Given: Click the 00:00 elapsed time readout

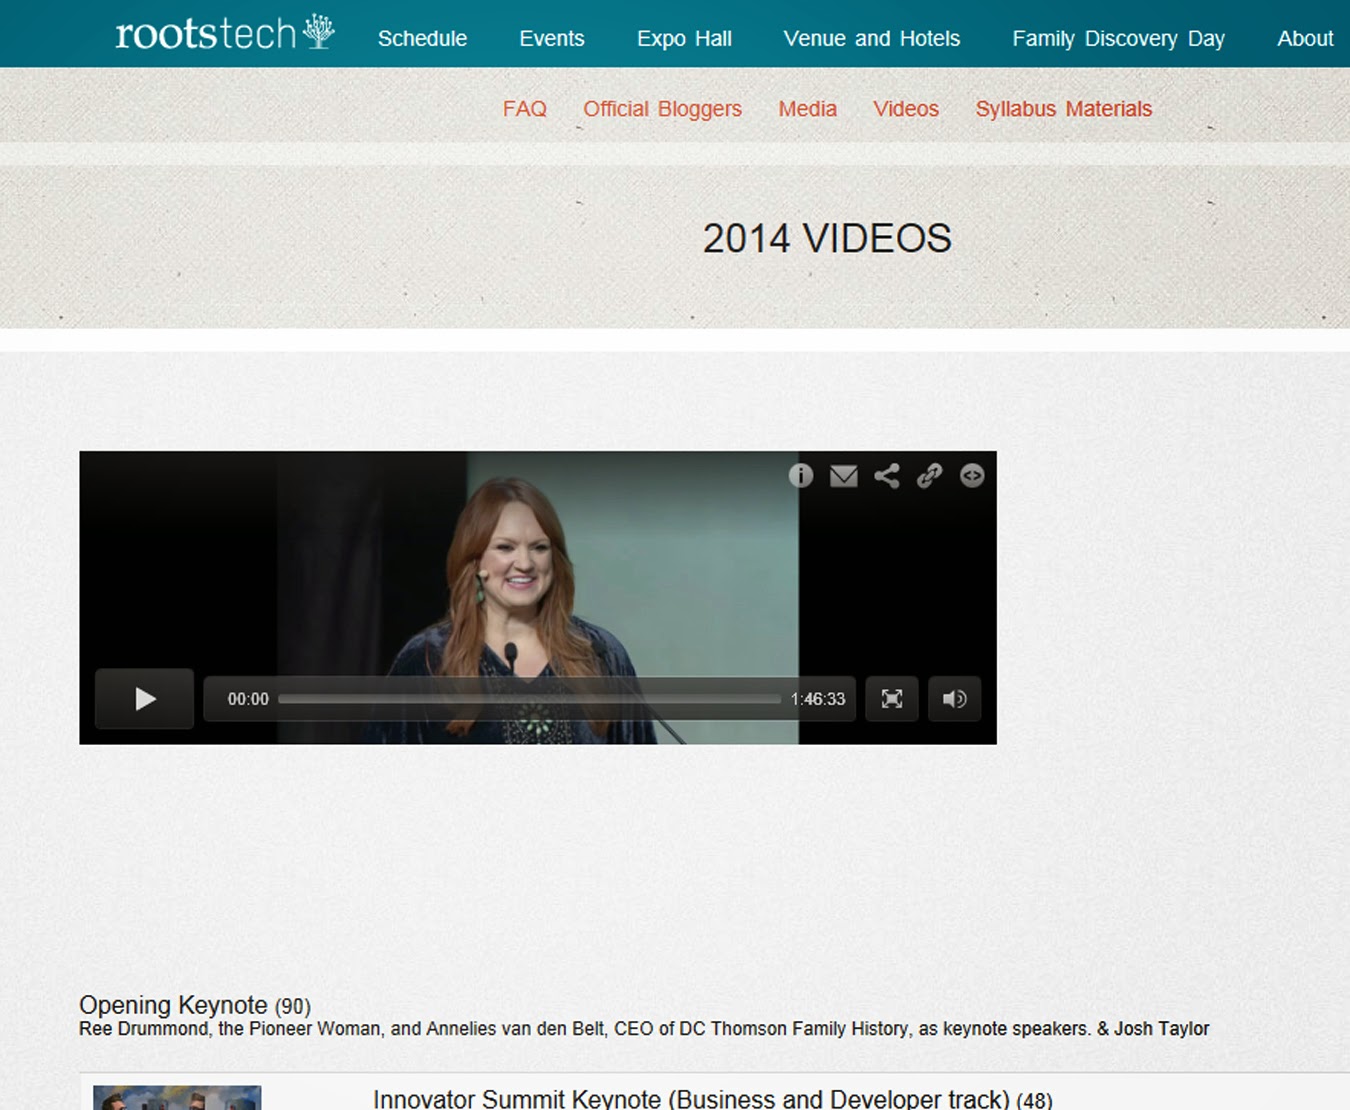Looking at the screenshot, I should (x=248, y=699).
